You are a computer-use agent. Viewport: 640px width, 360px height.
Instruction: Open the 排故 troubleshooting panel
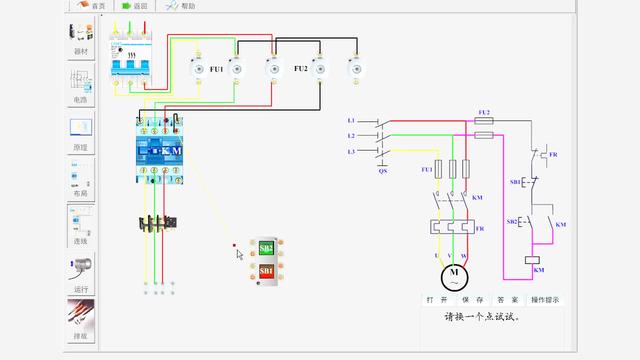81,321
